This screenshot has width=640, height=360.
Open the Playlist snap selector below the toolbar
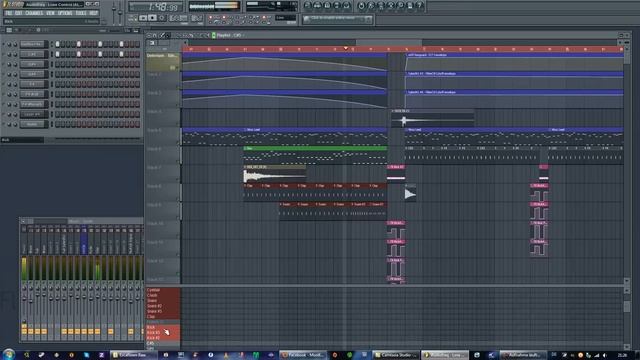point(152,43)
